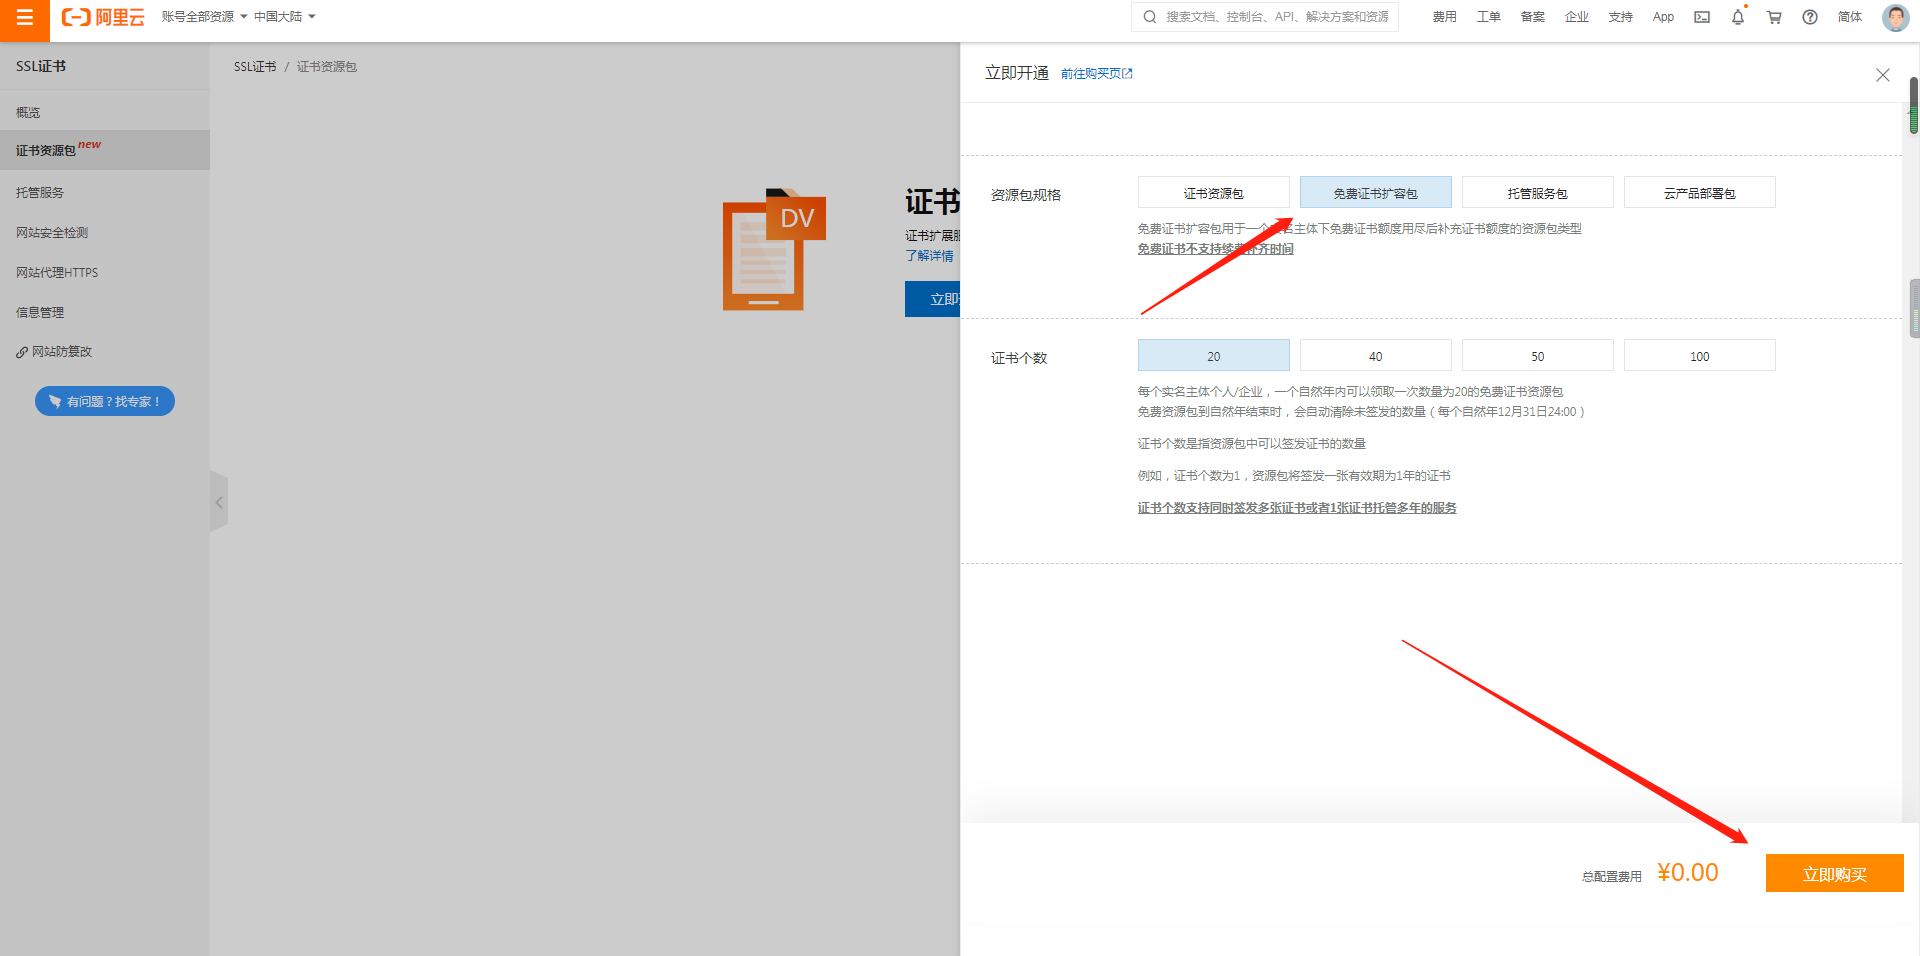Click the Alibaba Cloud logo
Viewport: 1920px width, 956px height.
tap(103, 17)
